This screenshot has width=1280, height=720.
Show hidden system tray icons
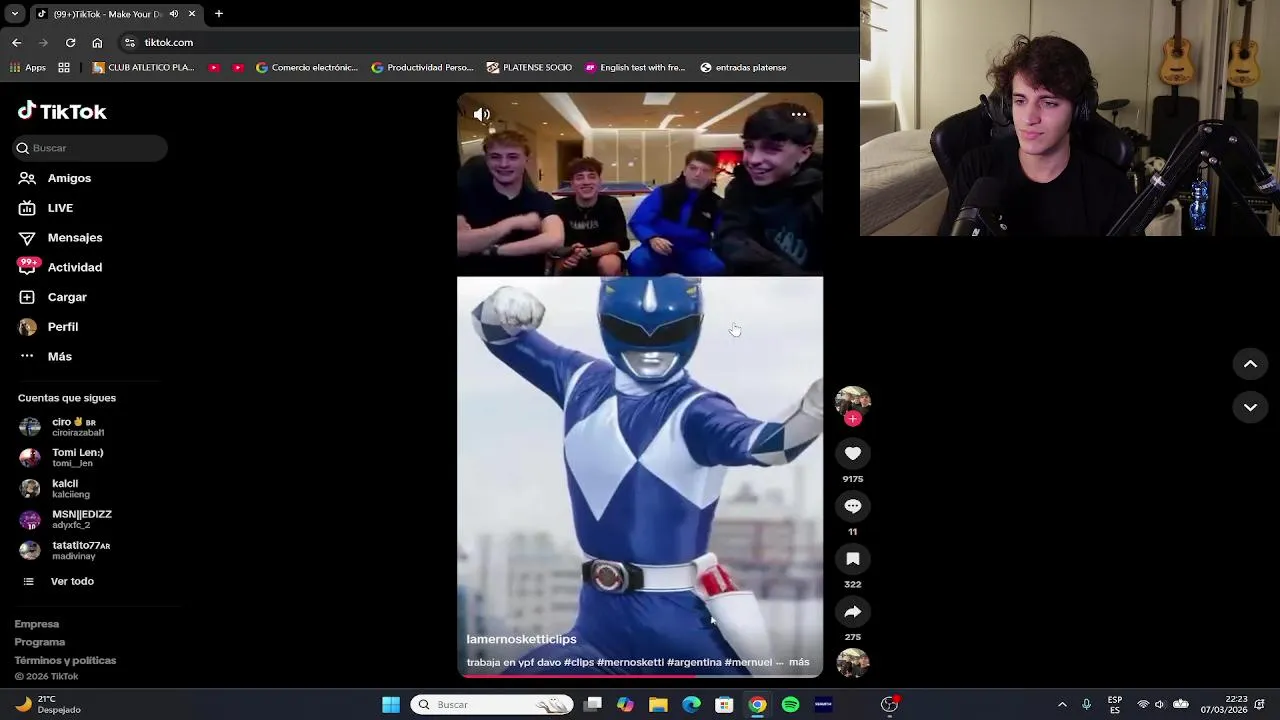pyautogui.click(x=1062, y=705)
